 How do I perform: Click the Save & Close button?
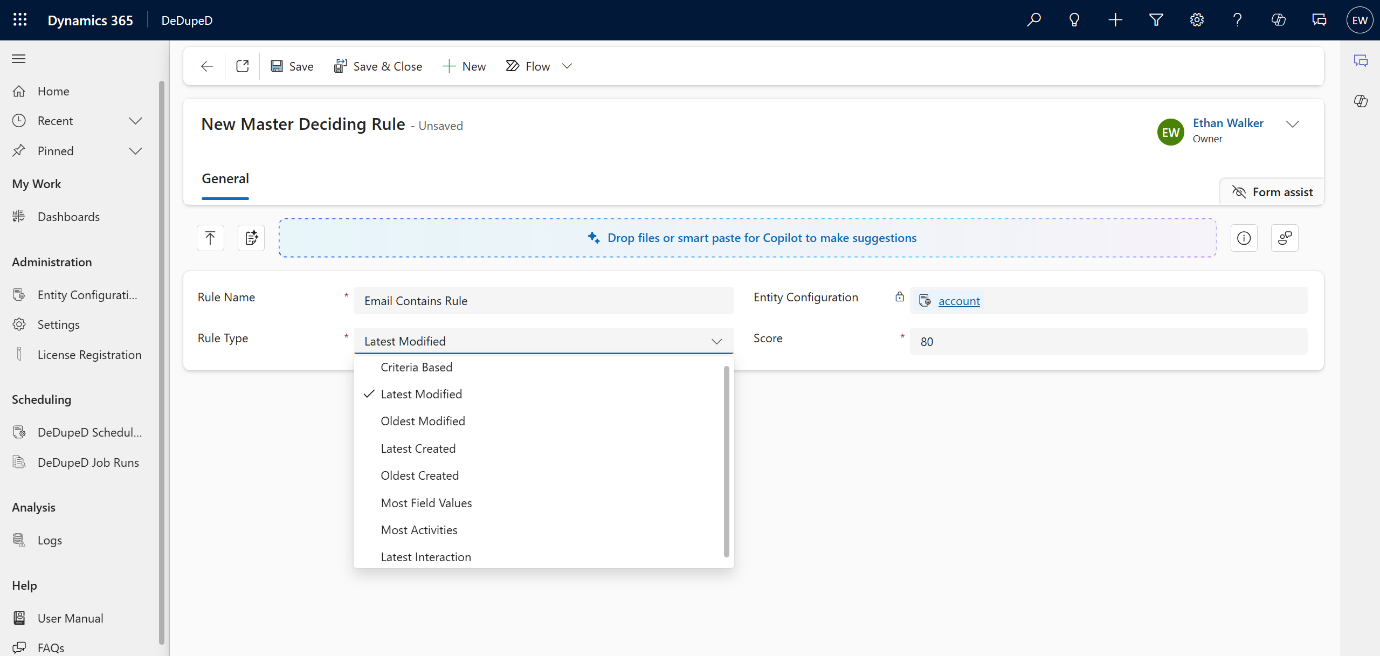pos(378,66)
